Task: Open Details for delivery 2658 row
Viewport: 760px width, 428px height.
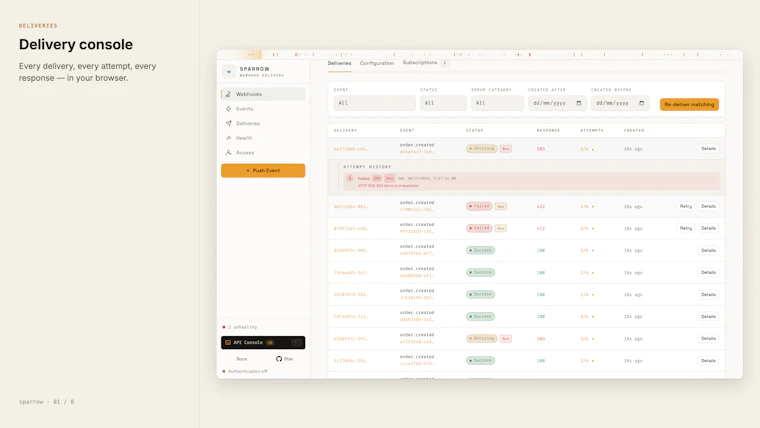Action: 708,294
